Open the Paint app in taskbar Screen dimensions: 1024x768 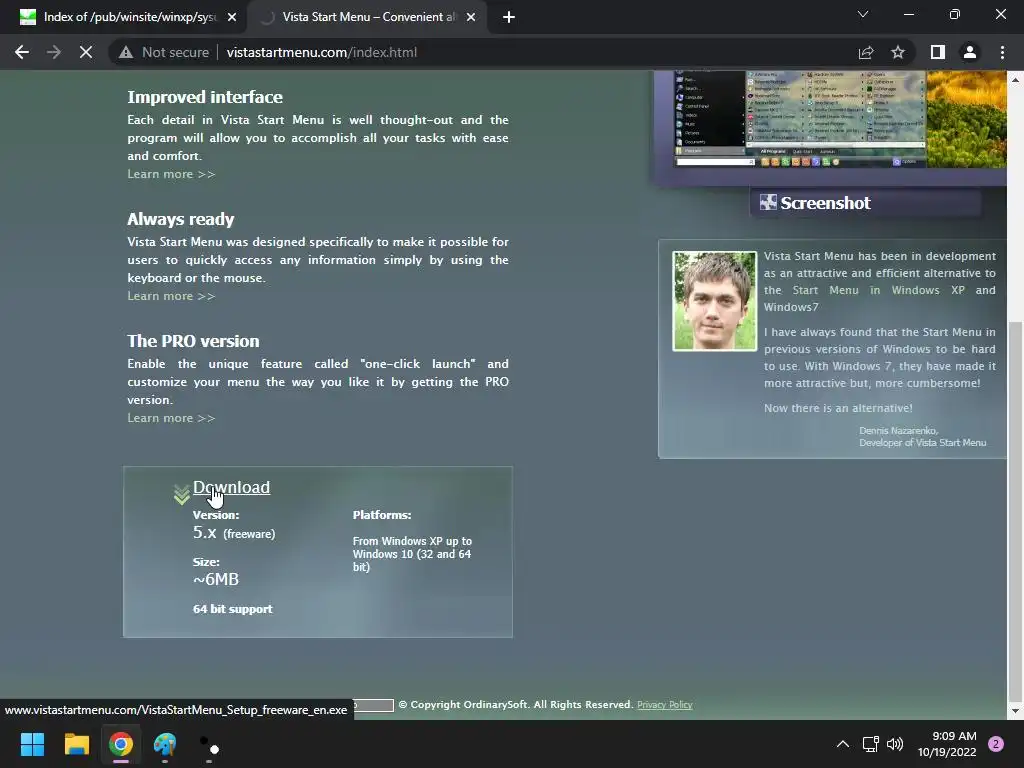pos(165,744)
